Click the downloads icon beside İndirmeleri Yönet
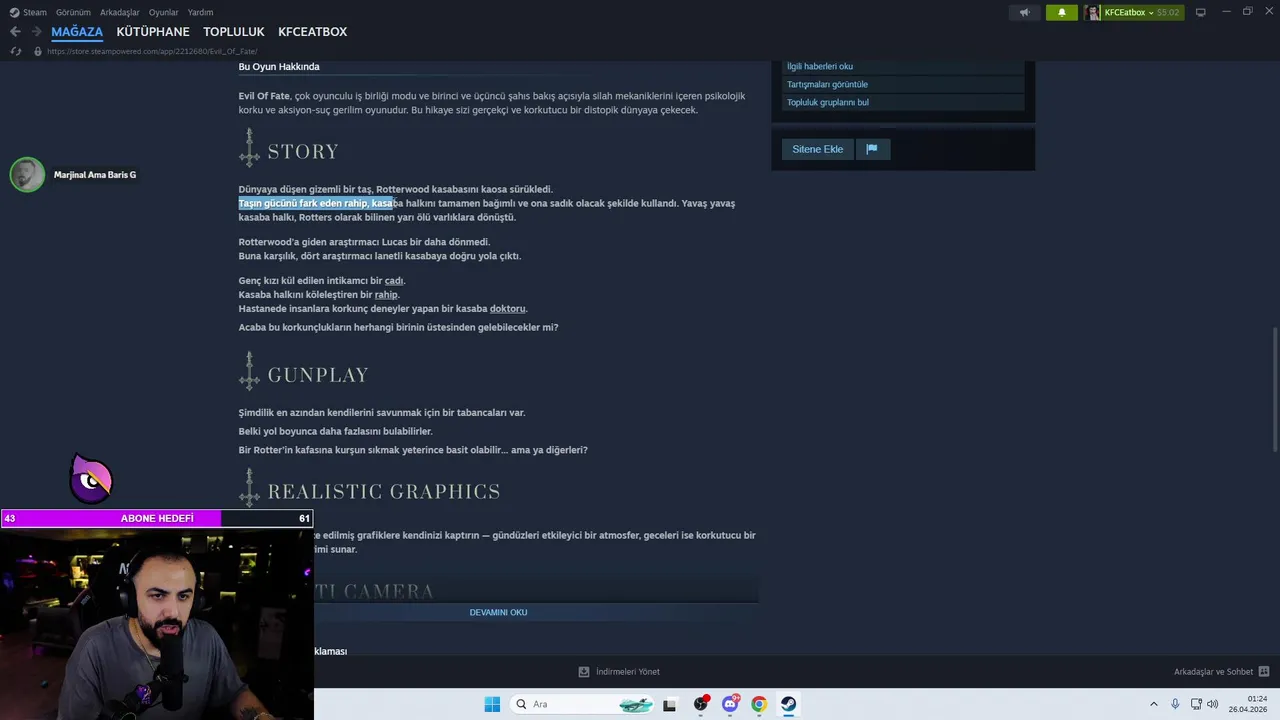This screenshot has height=720, width=1280. click(584, 672)
